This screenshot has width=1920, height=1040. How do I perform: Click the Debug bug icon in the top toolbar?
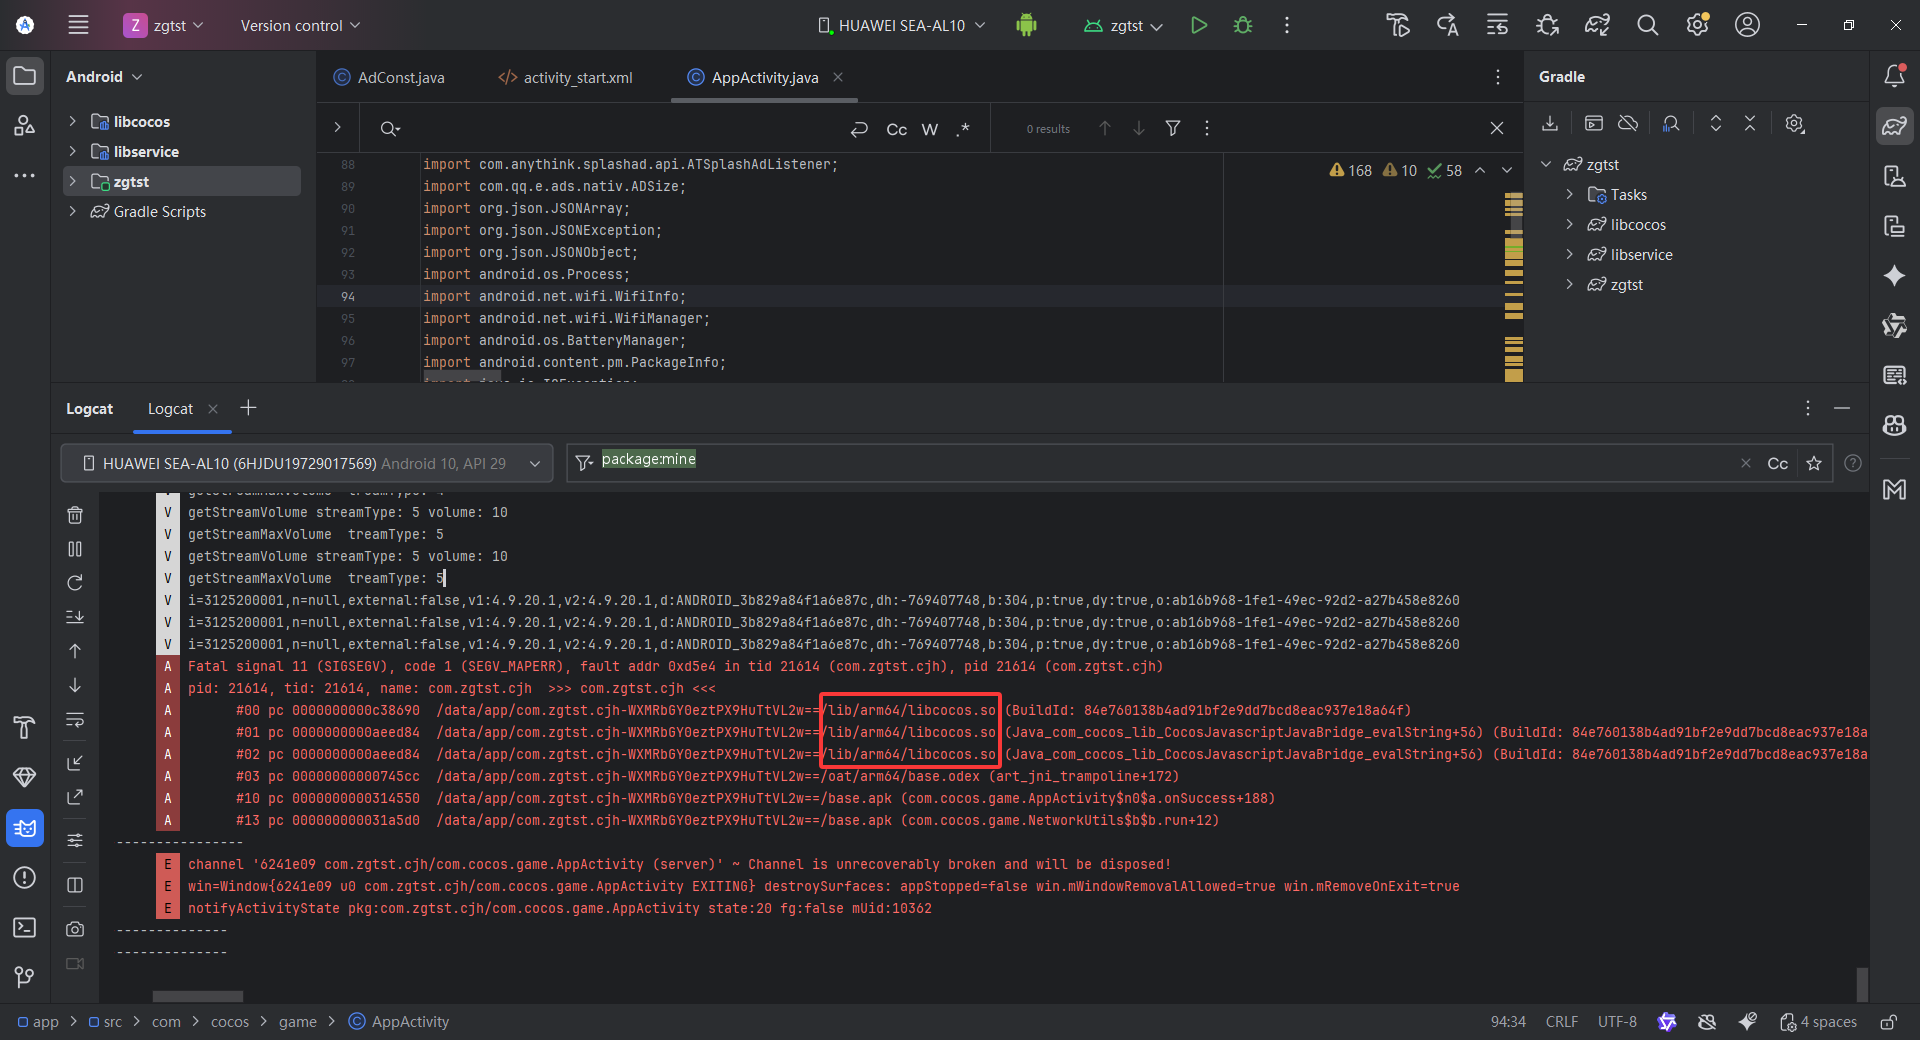point(1243,26)
